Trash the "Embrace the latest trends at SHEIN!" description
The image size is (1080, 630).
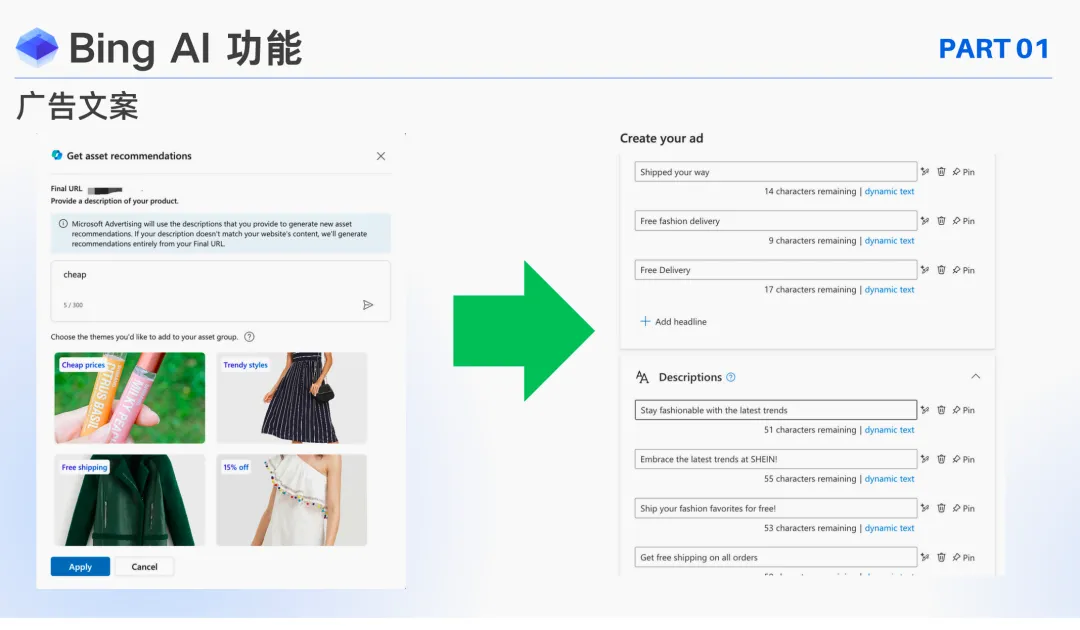click(941, 459)
